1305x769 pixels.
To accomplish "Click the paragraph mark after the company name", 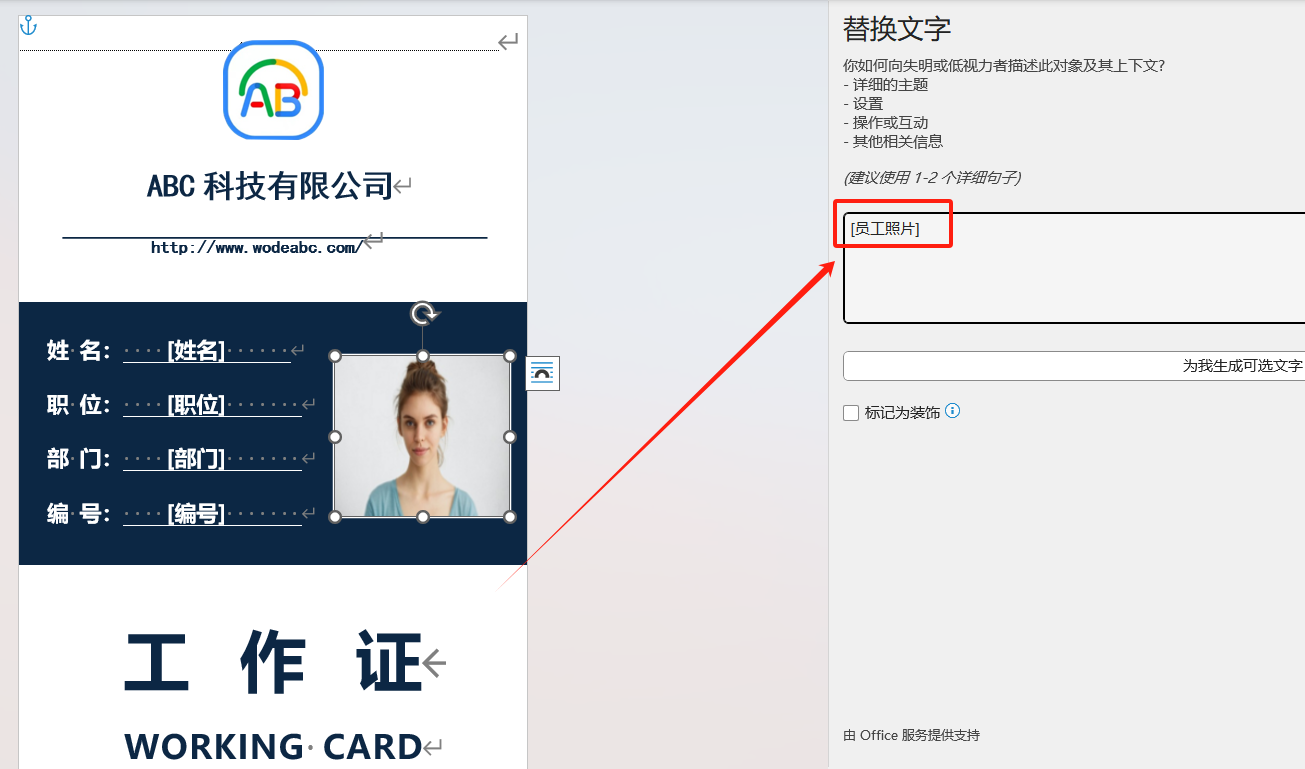I will [x=401, y=187].
